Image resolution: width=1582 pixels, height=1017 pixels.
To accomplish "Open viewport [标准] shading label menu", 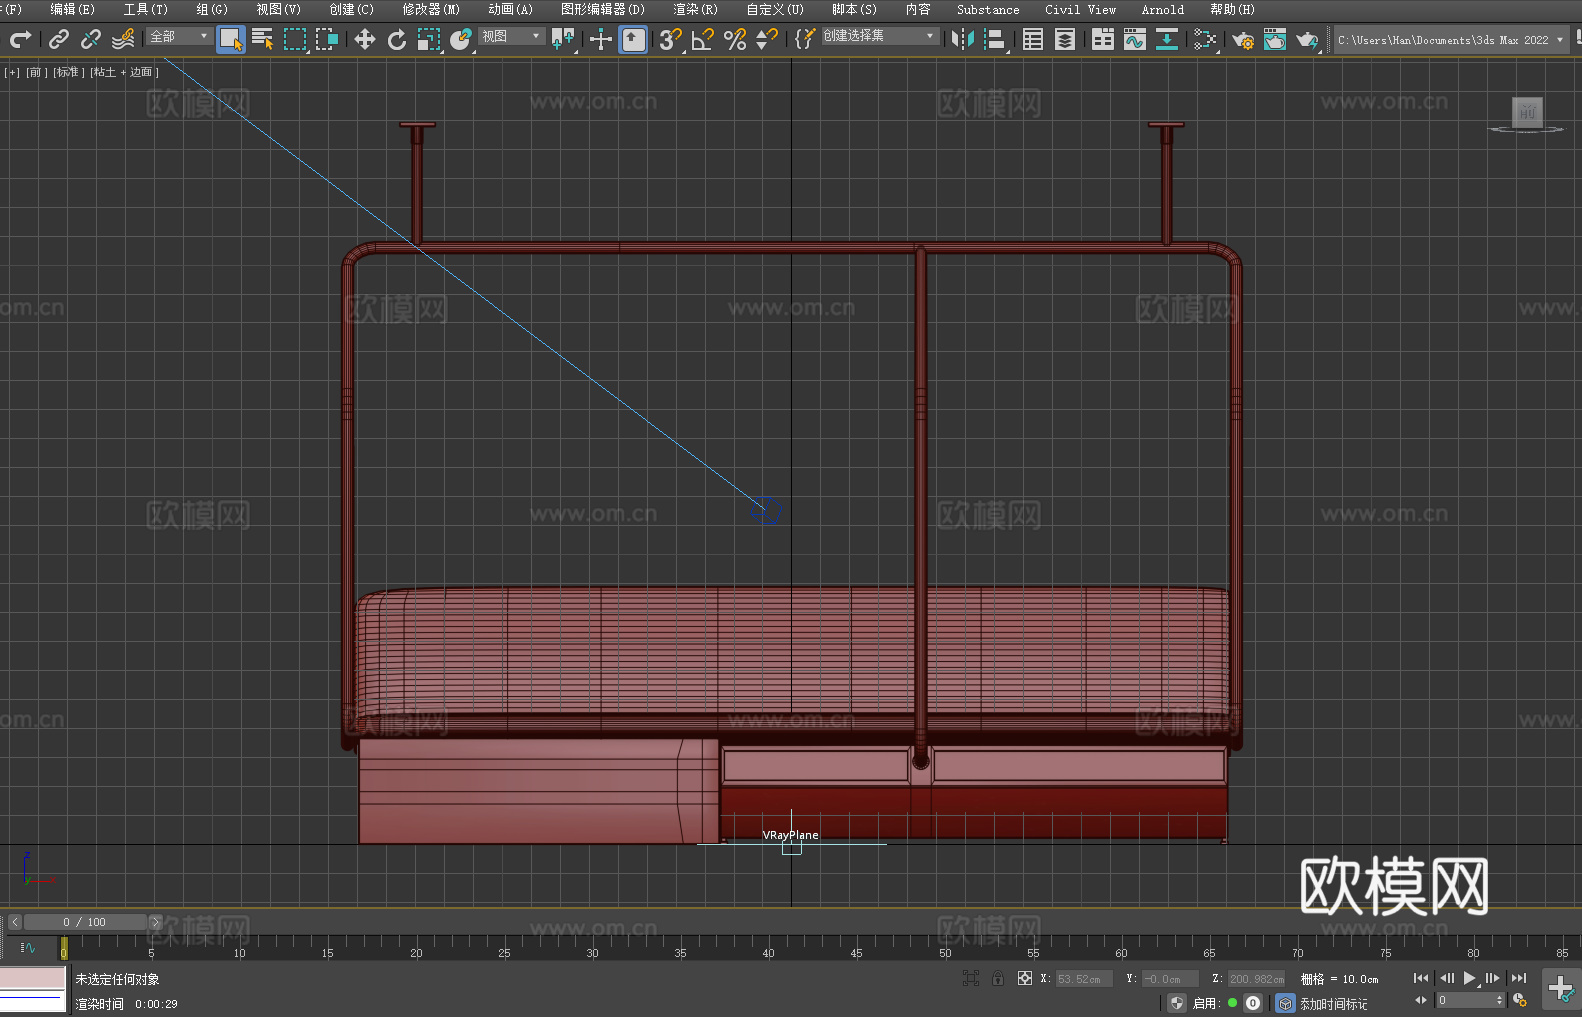I will point(68,72).
